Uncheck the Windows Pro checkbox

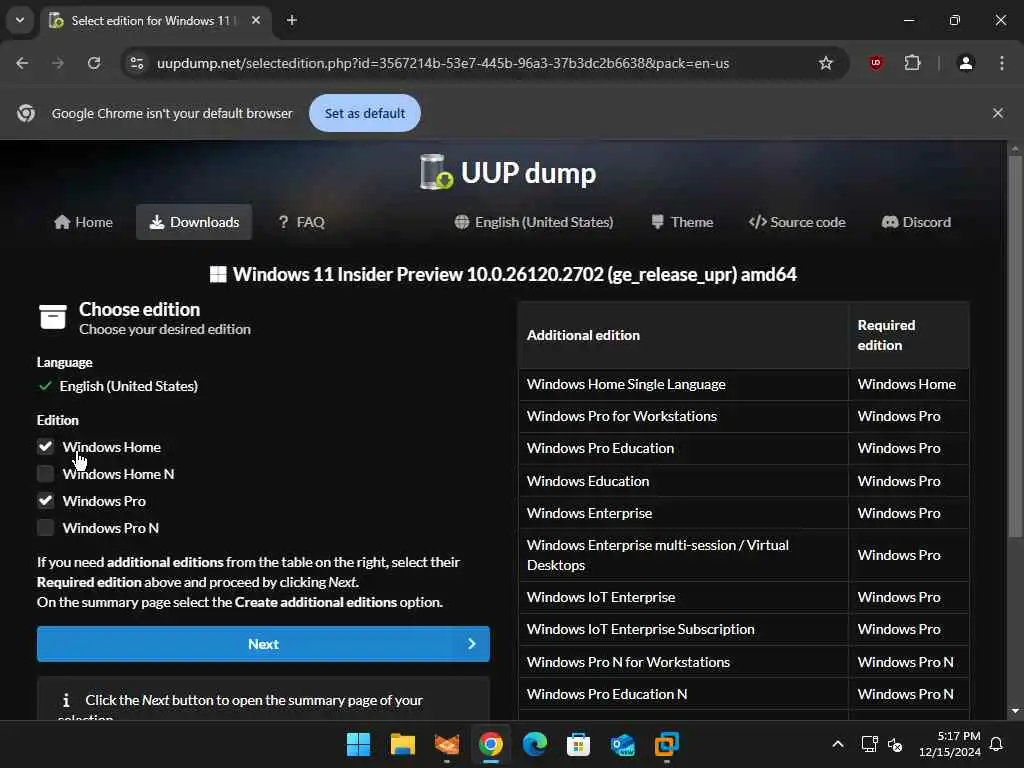45,501
